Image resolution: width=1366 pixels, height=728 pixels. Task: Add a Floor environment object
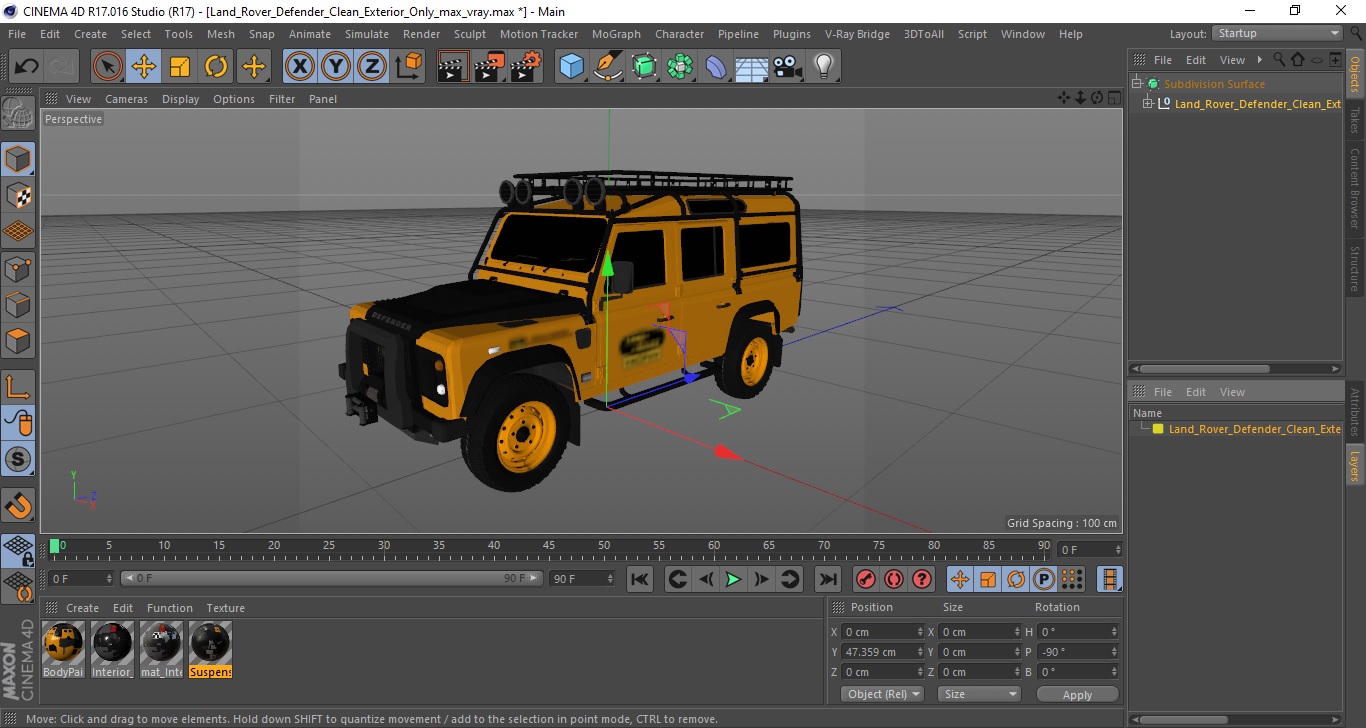point(752,67)
